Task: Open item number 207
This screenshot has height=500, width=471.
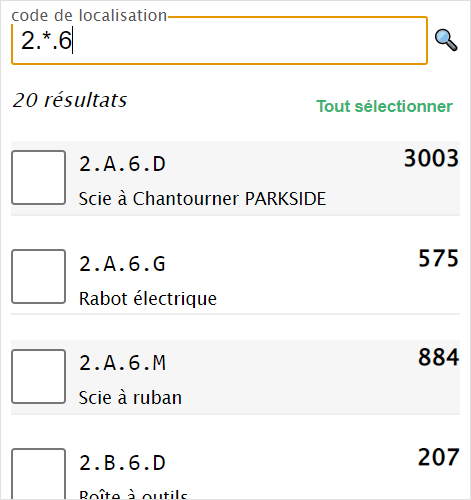Action: (x=438, y=457)
